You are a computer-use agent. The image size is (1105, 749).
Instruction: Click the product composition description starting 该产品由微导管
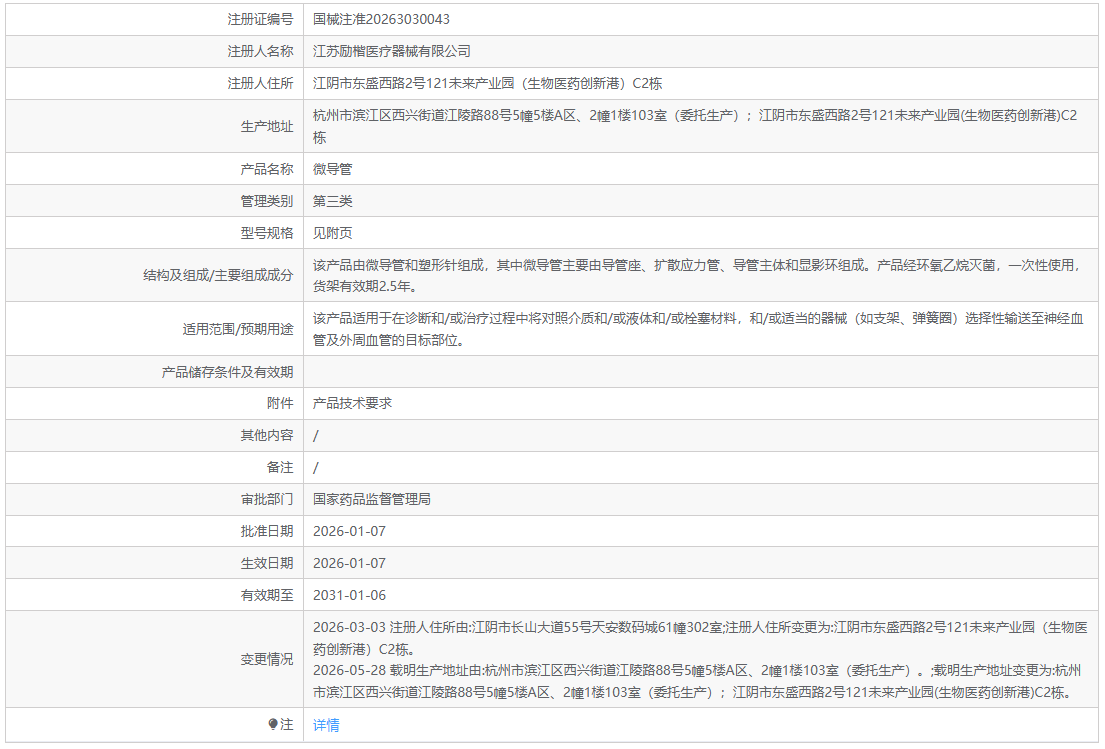click(696, 276)
